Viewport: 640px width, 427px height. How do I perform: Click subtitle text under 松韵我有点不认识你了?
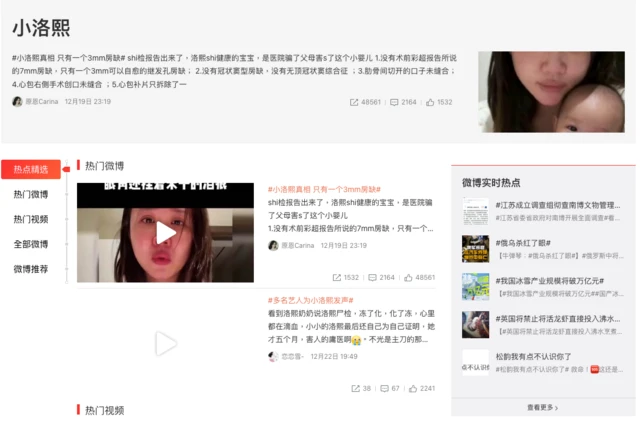click(x=559, y=369)
